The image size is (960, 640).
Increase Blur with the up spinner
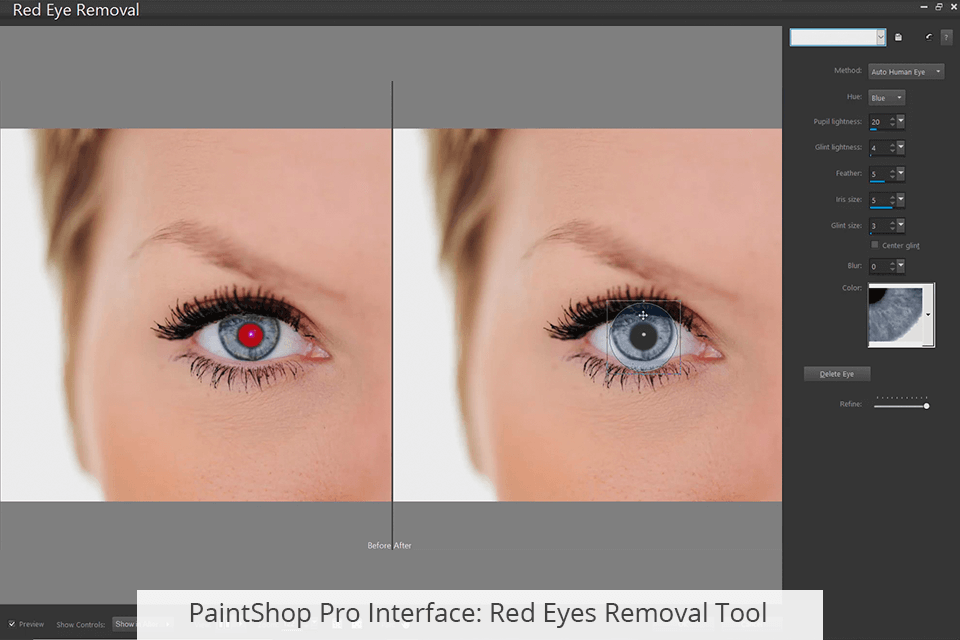click(x=893, y=263)
